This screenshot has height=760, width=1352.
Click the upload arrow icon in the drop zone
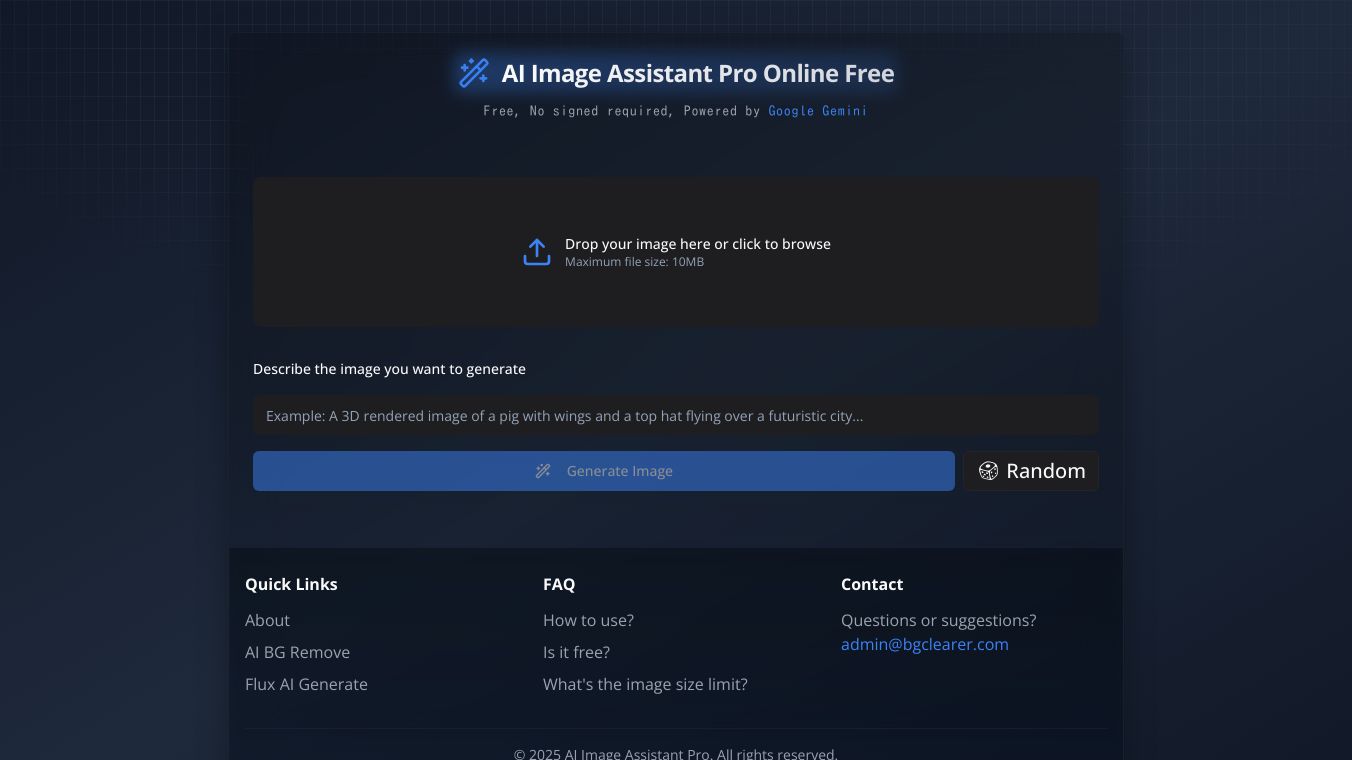537,252
